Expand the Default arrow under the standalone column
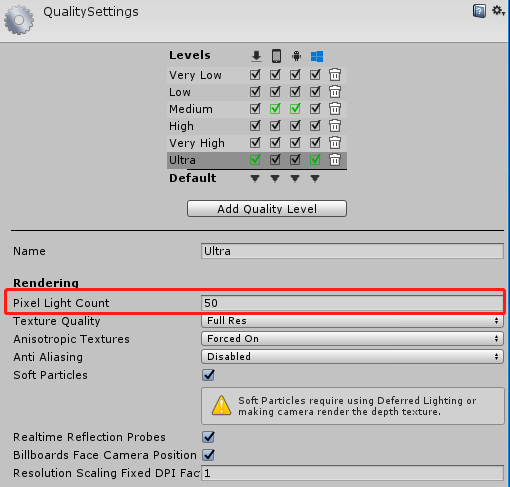Viewport: 510px width, 487px height. tap(255, 178)
